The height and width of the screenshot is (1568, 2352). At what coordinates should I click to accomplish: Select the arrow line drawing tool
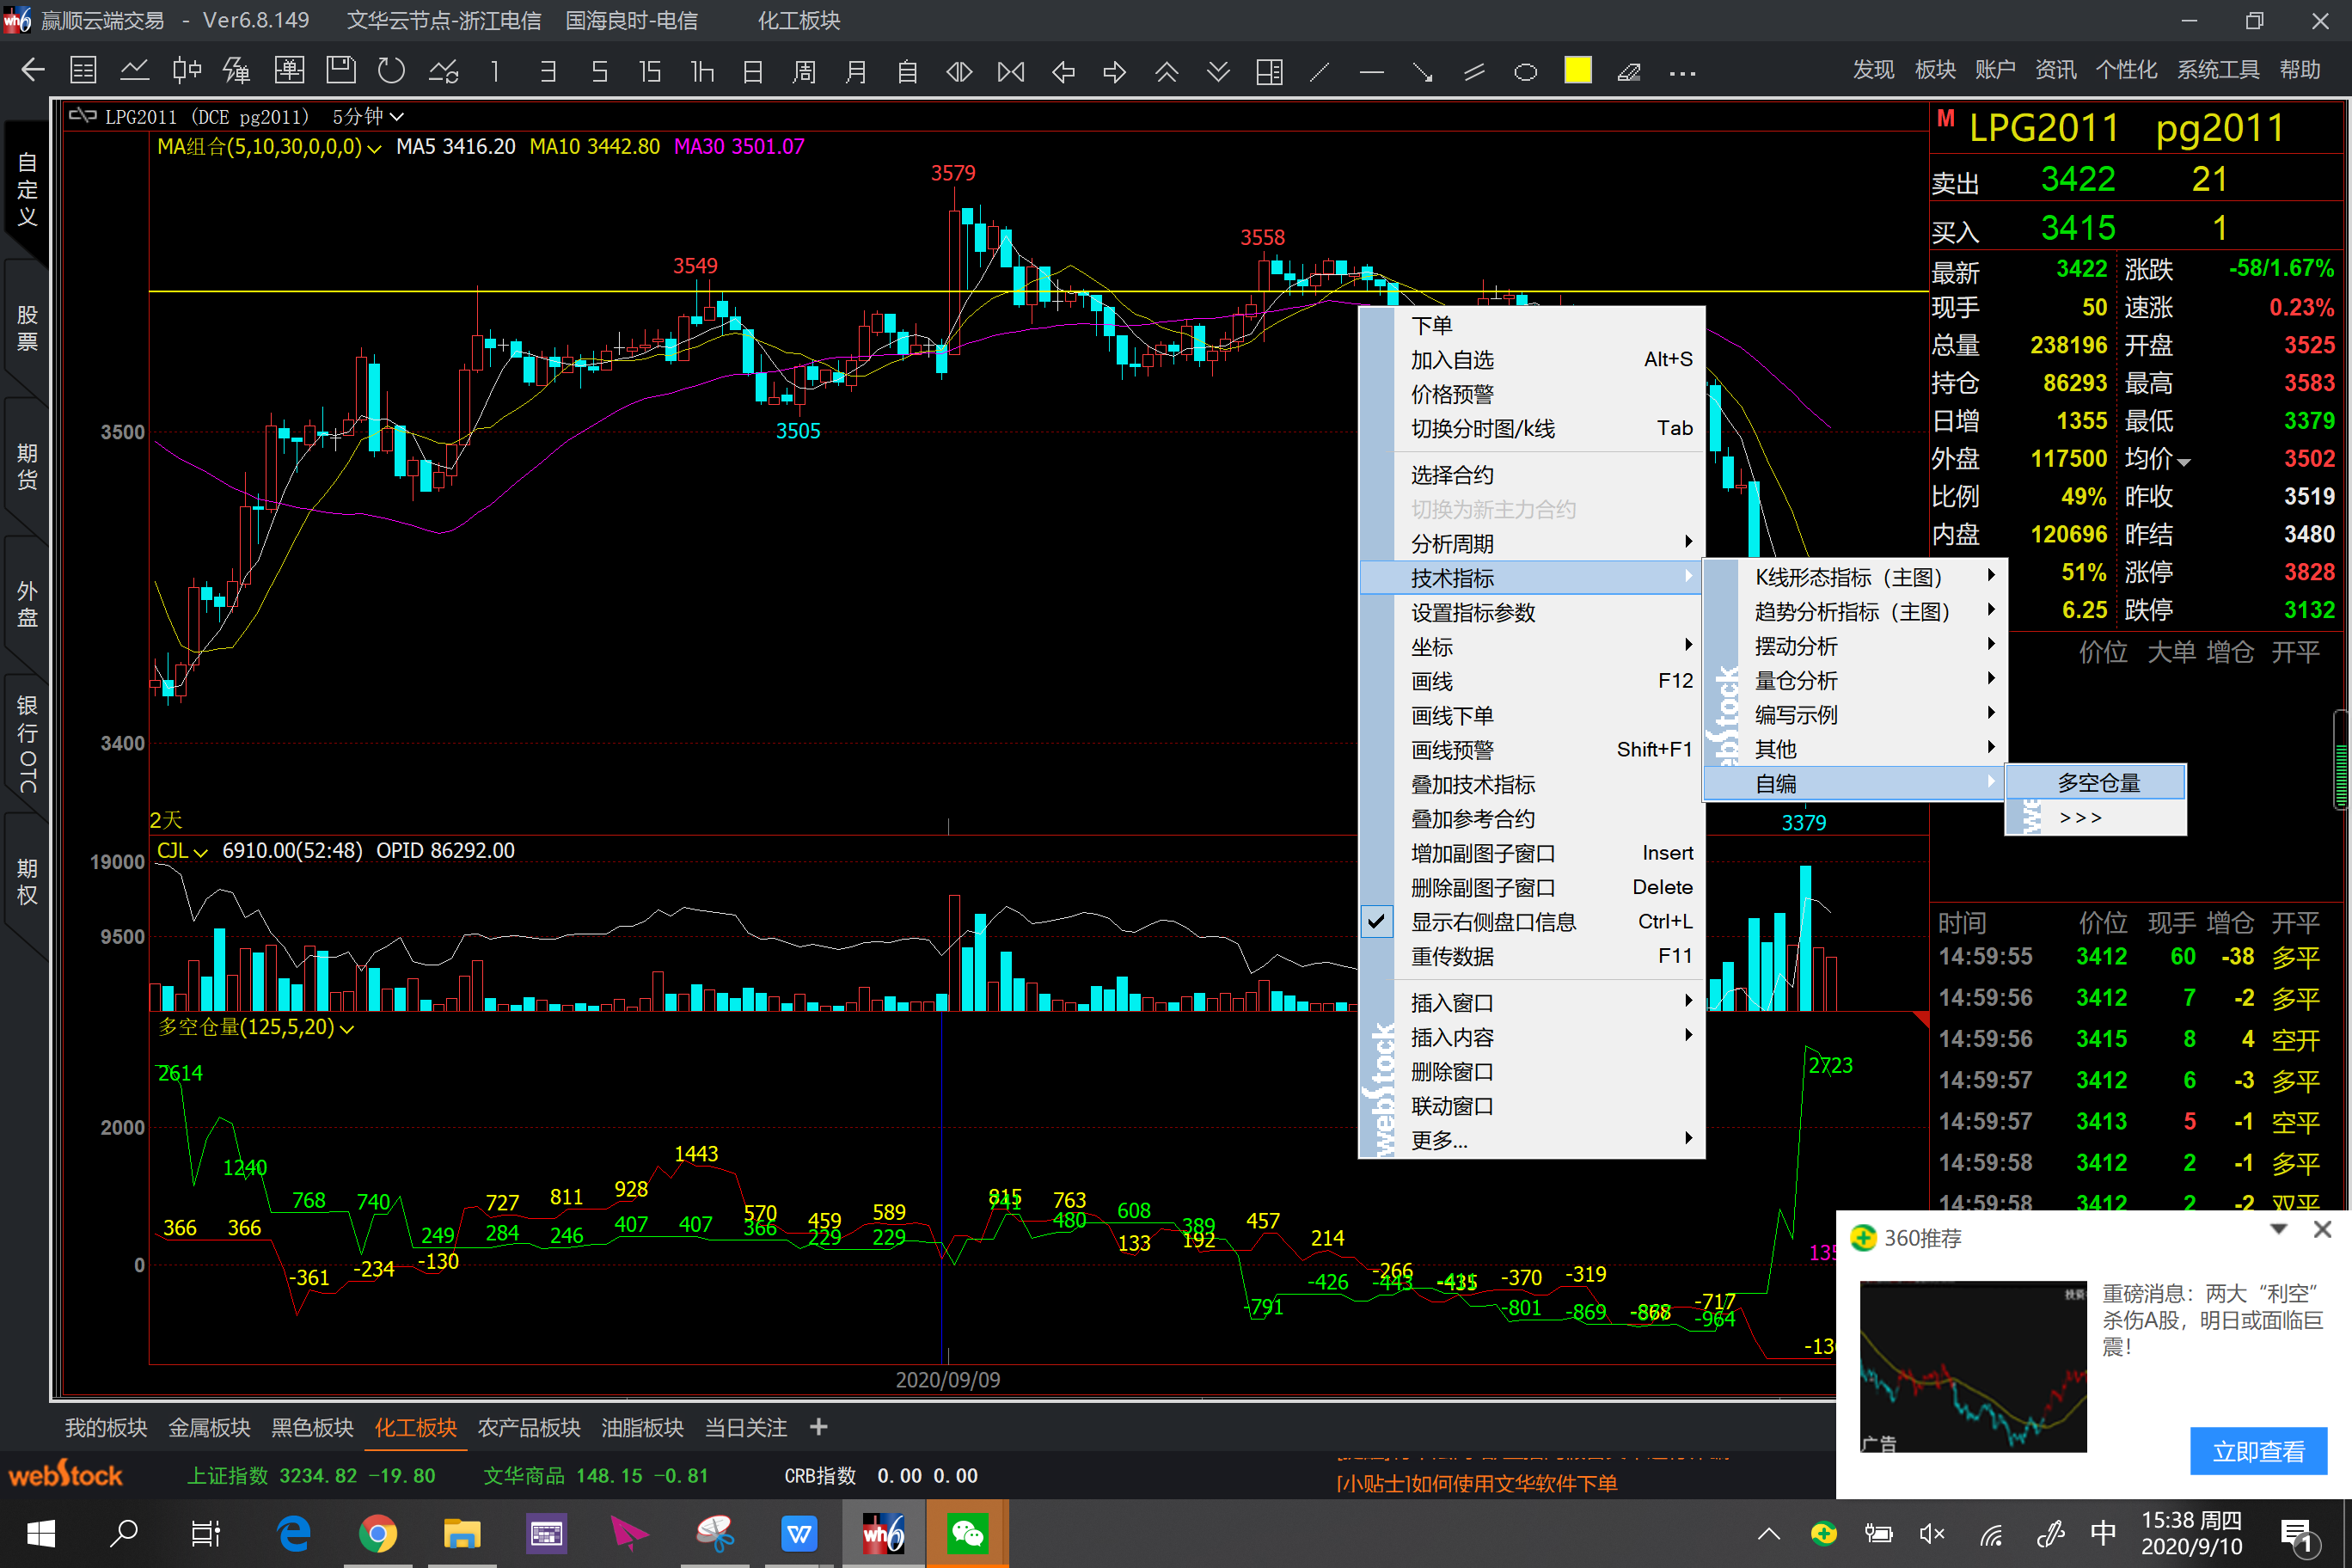[x=1423, y=71]
